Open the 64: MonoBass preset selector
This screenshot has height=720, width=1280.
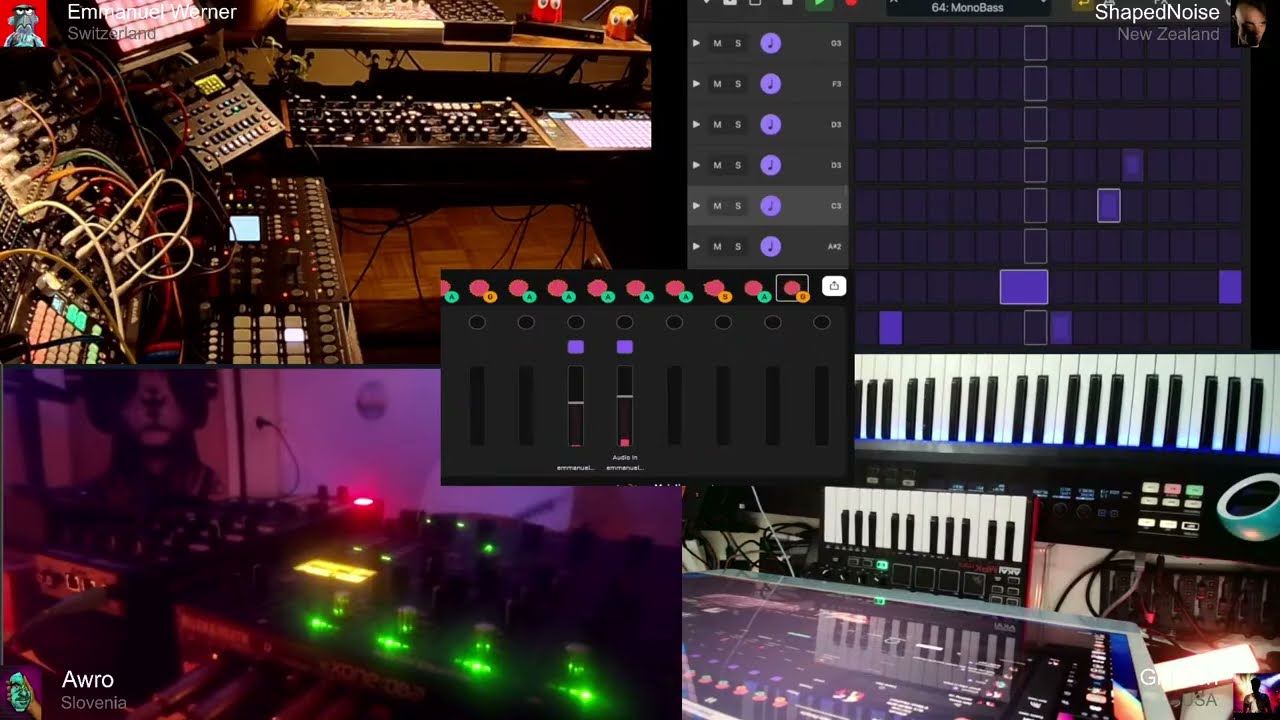point(967,7)
